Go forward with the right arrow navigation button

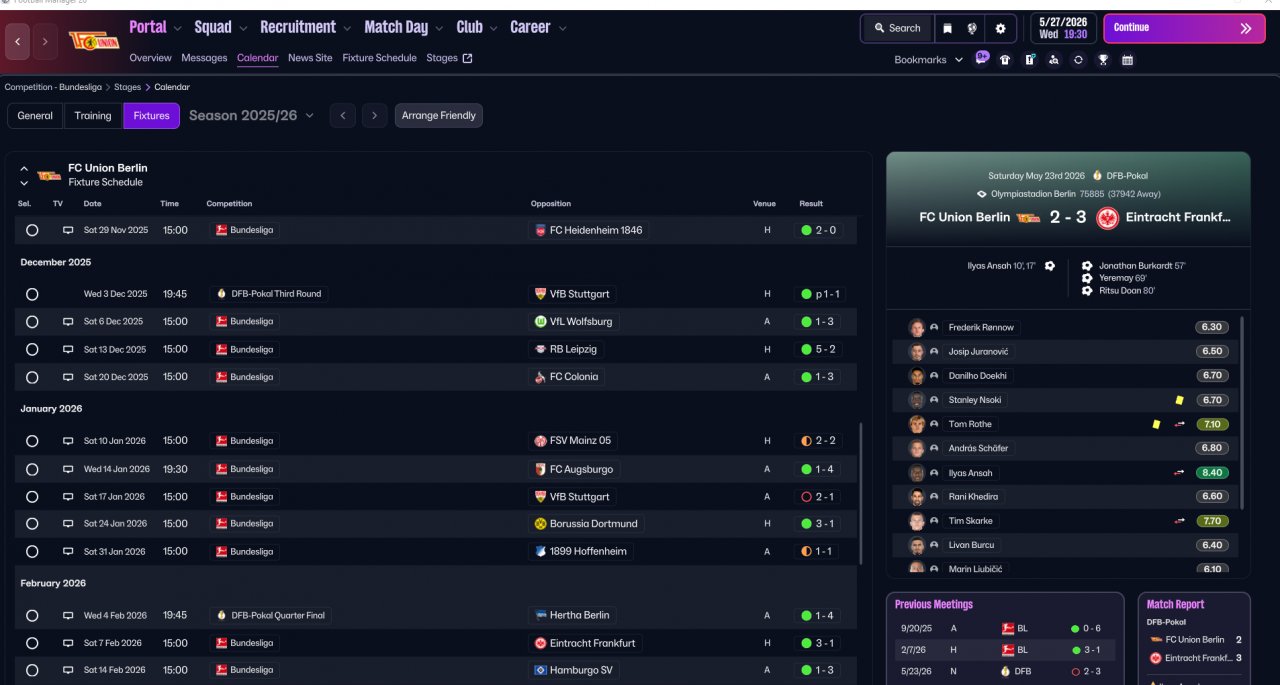pos(45,42)
